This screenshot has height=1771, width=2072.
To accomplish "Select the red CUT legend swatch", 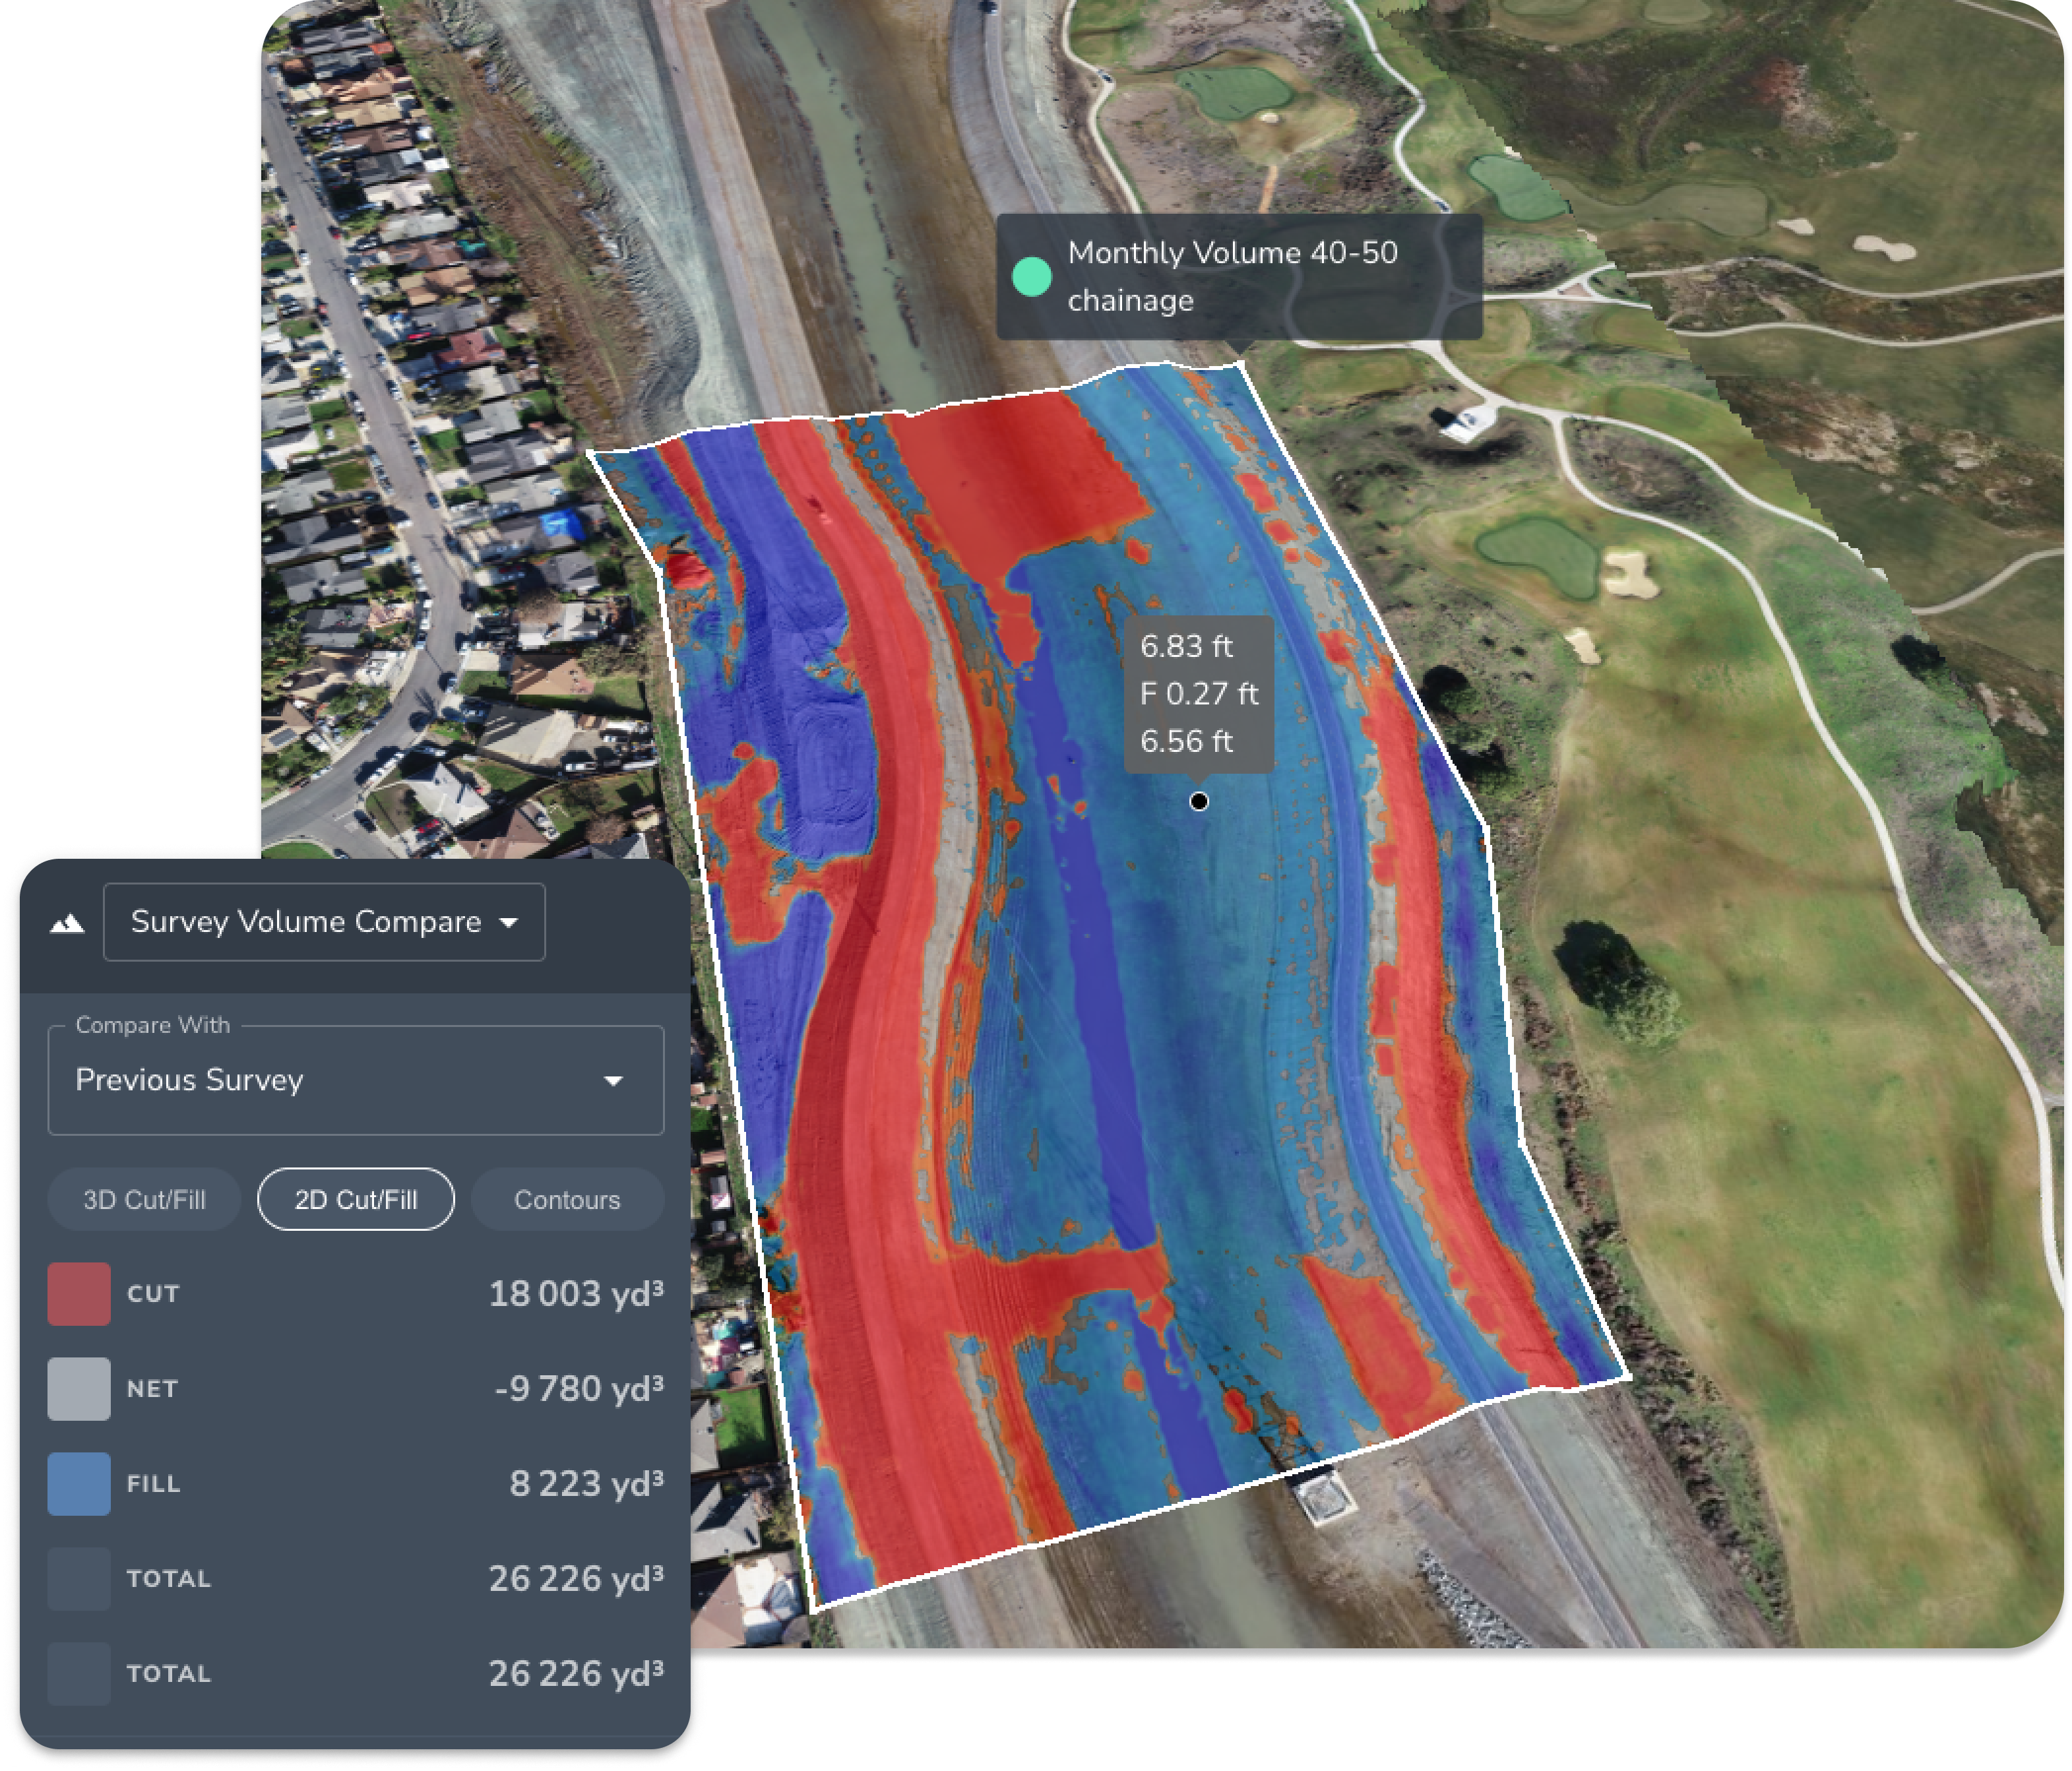I will pos(78,1293).
